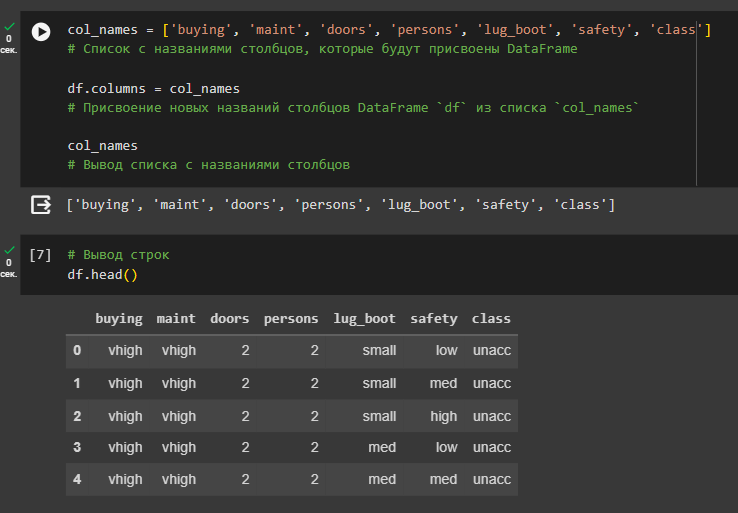This screenshot has width=738, height=513.
Task: Click 'med' safety value in row 1
Action: [443, 383]
